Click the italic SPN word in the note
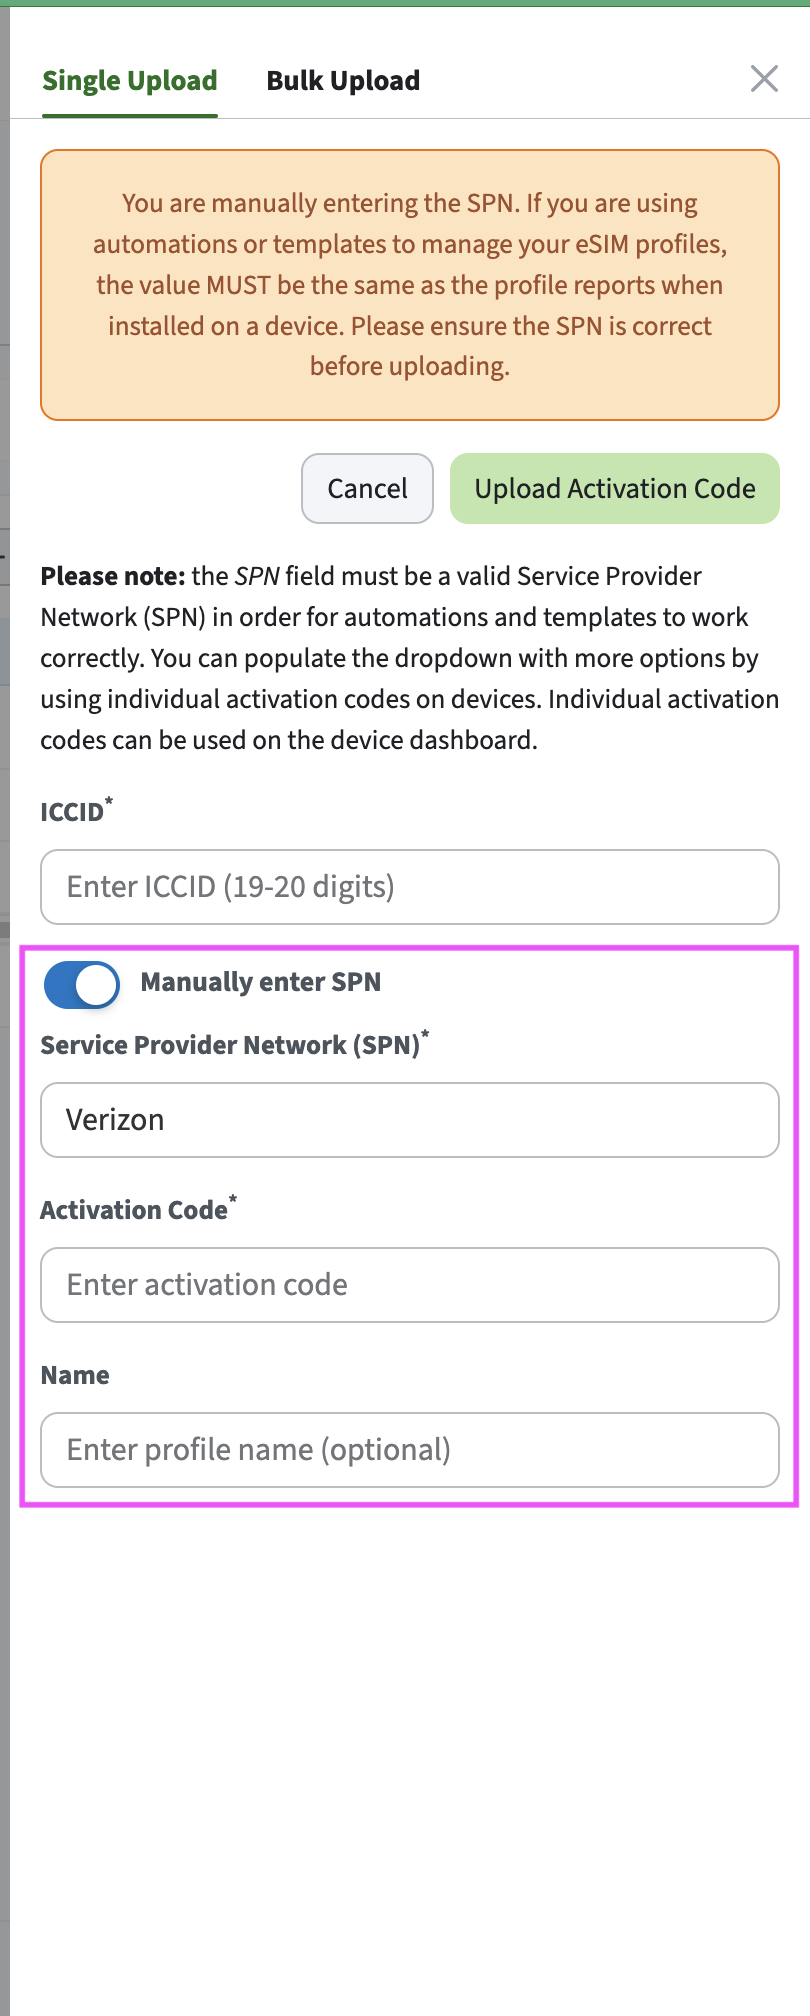This screenshot has width=810, height=2016. pos(257,577)
